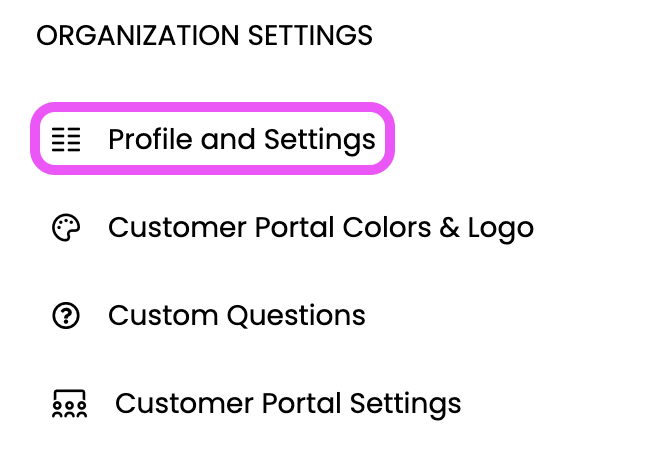Screen dimensions: 656x456
Task: Click the Organization Settings heading
Action: [205, 36]
